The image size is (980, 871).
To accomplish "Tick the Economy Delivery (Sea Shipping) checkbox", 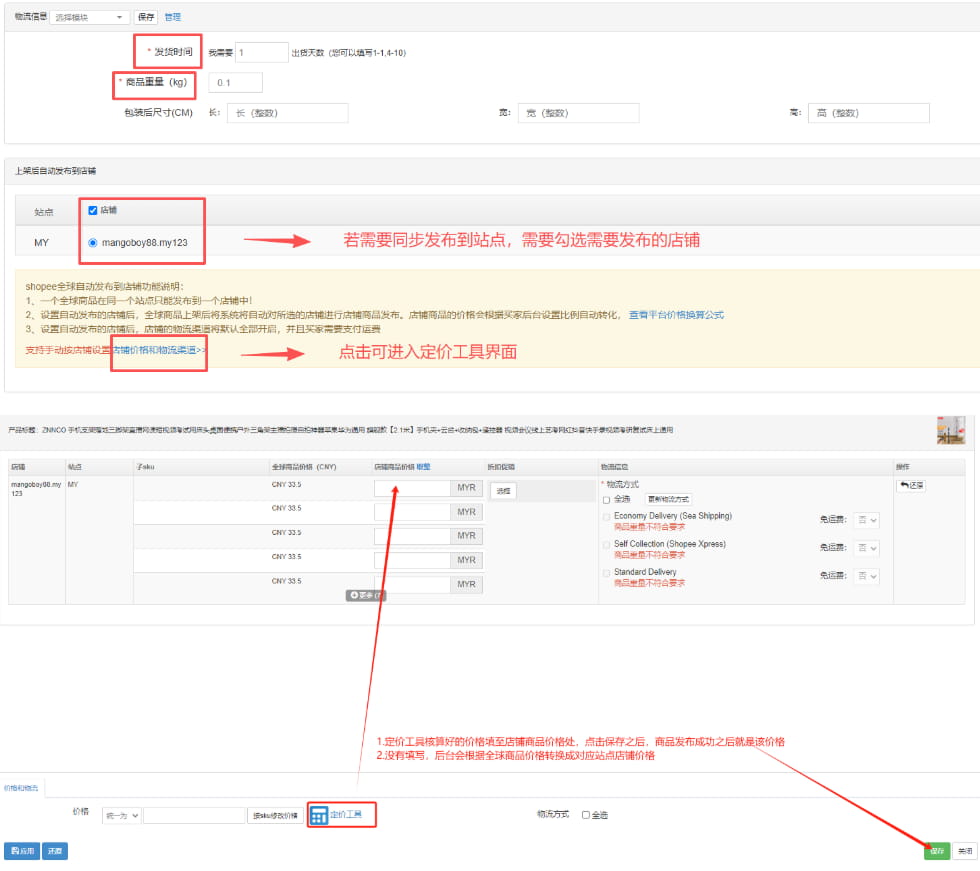I will pyautogui.click(x=606, y=517).
